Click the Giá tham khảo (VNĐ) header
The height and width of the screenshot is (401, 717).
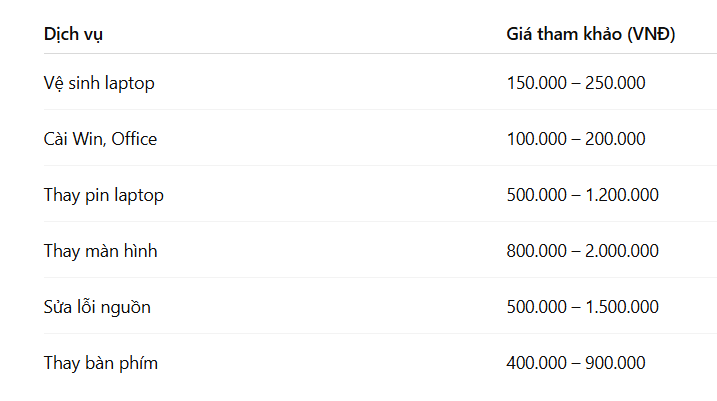click(590, 34)
